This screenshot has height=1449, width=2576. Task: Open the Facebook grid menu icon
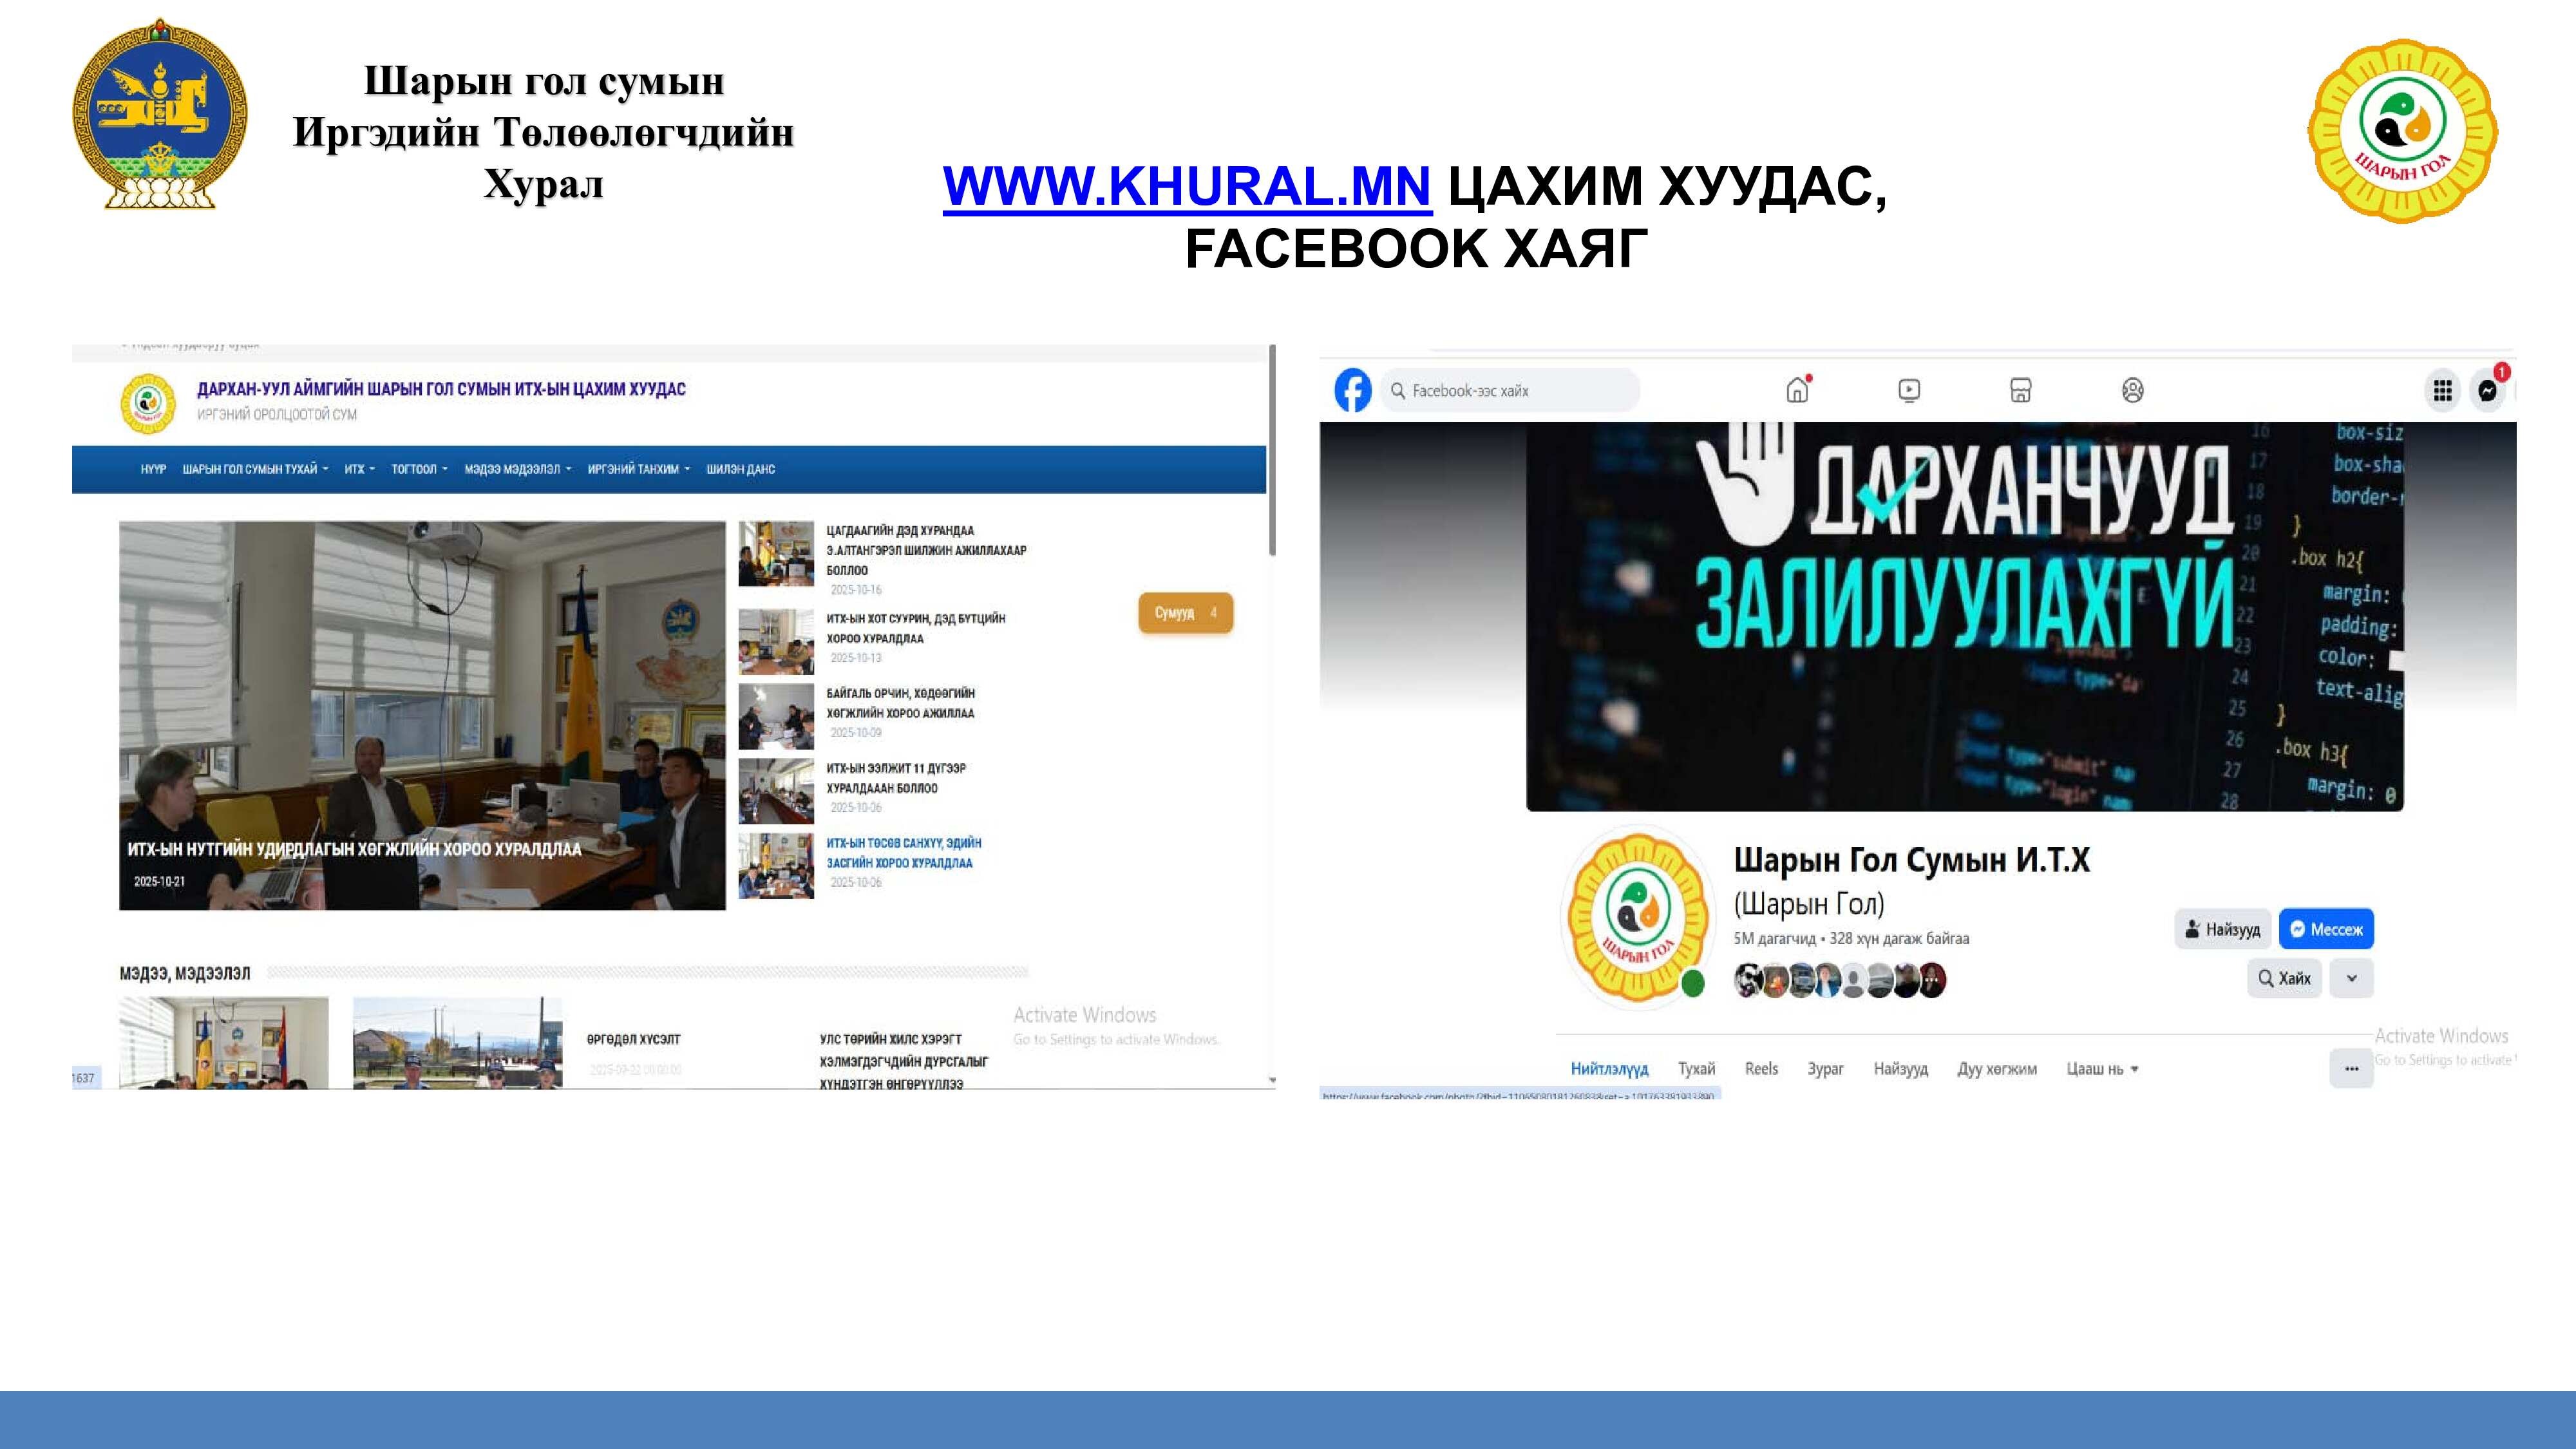pyautogui.click(x=2442, y=390)
